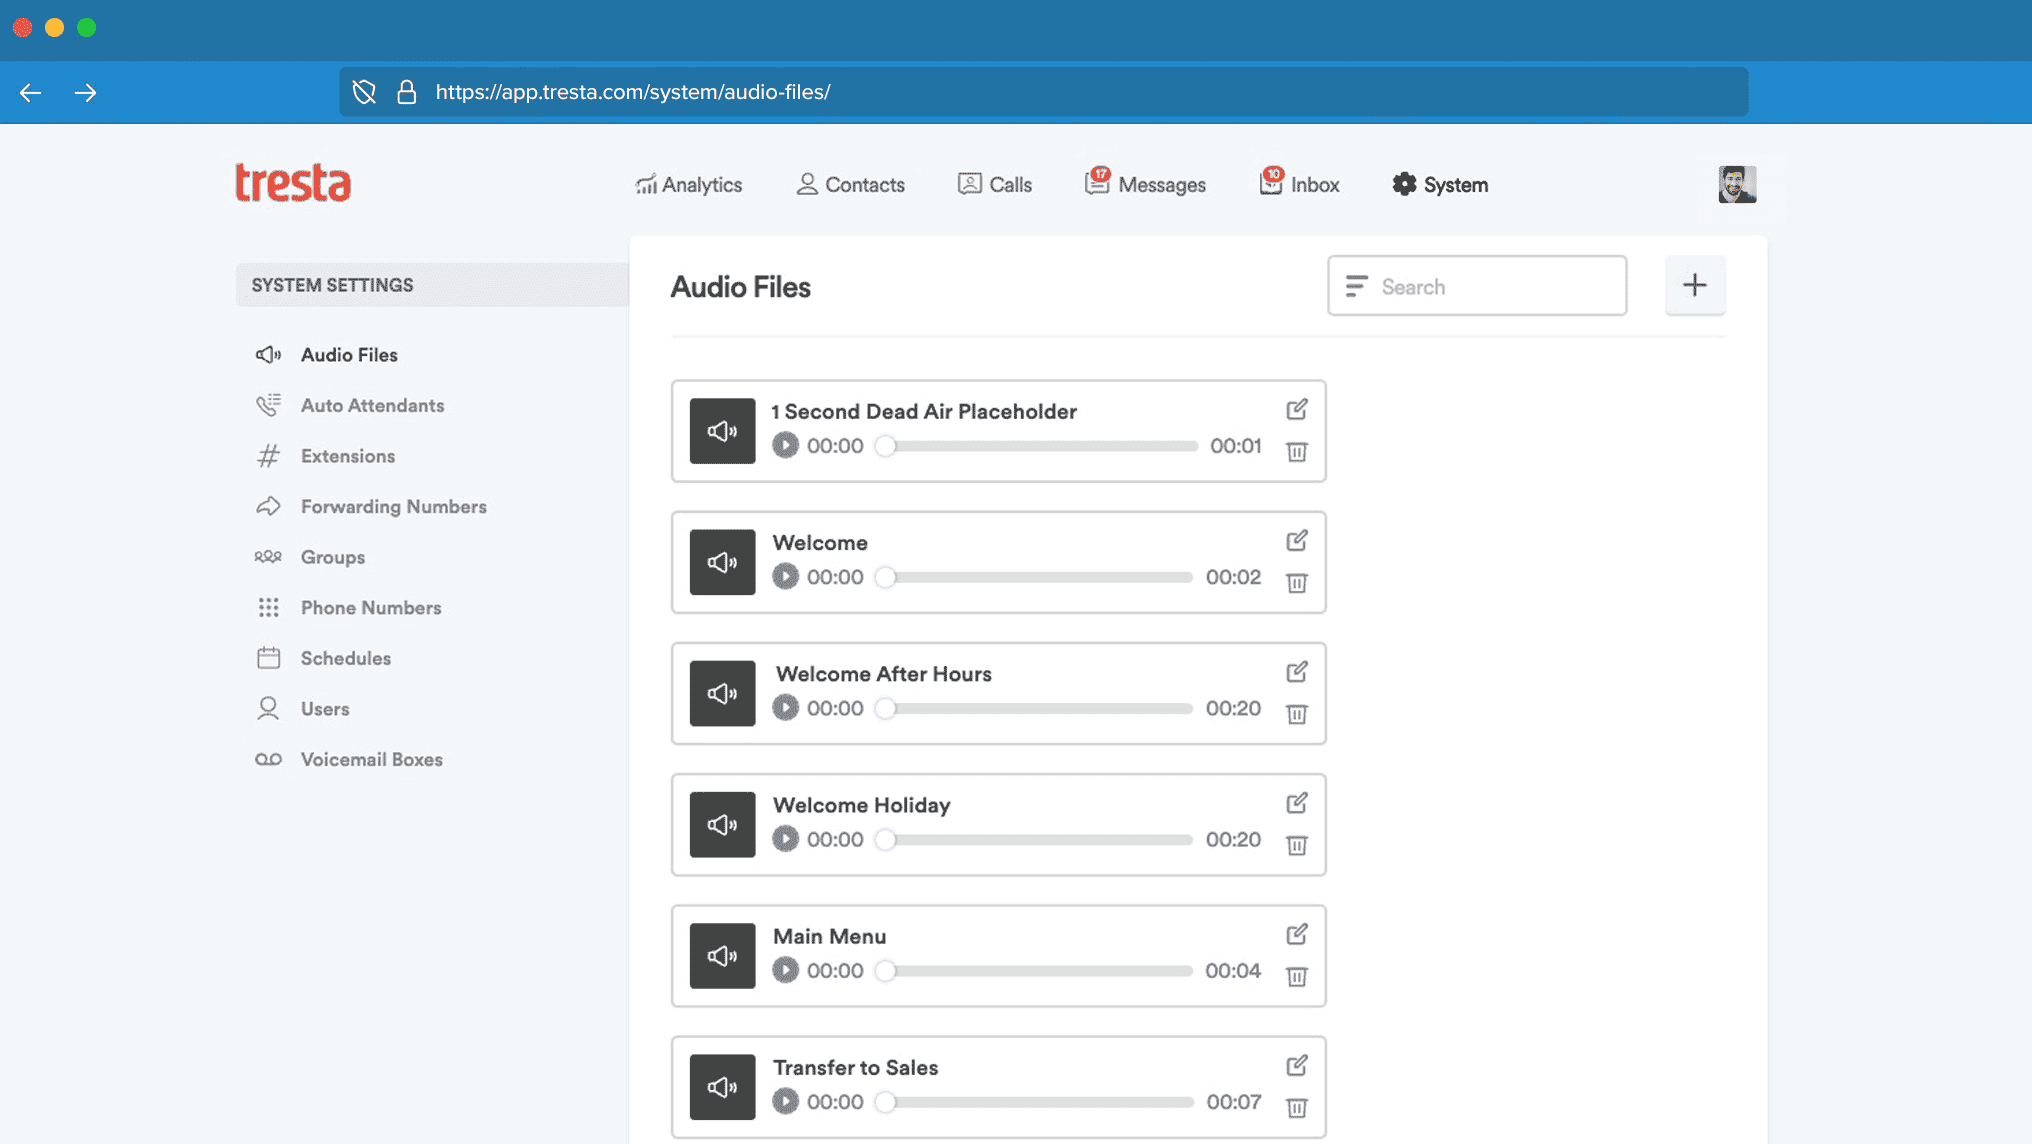Delete the 1 Second Dead Air Placeholder file
The image size is (2032, 1144).
[1297, 452]
